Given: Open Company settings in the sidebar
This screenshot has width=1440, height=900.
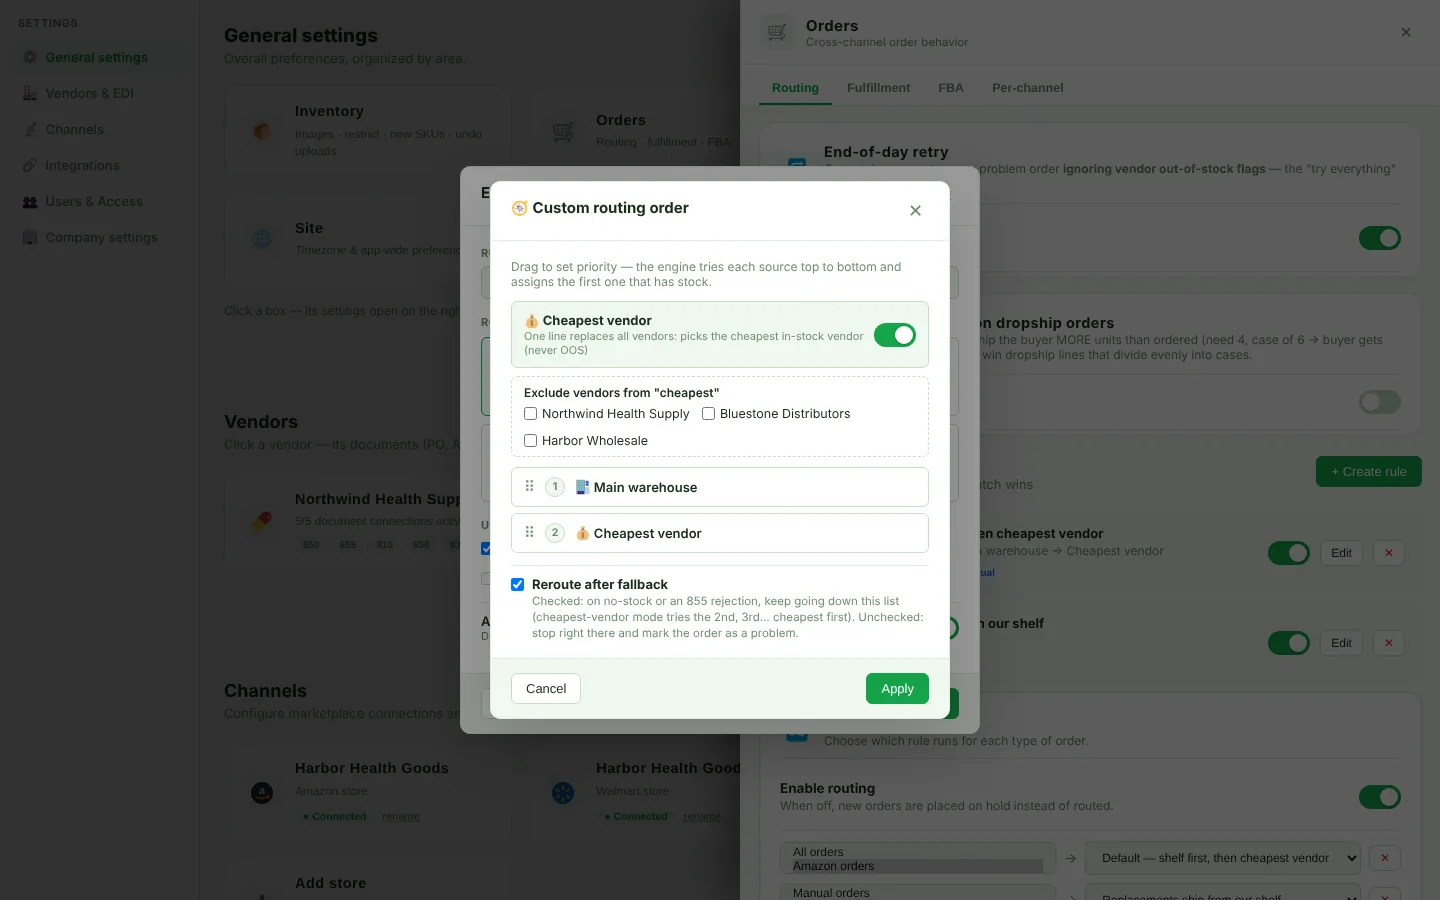Looking at the screenshot, I should (x=101, y=237).
